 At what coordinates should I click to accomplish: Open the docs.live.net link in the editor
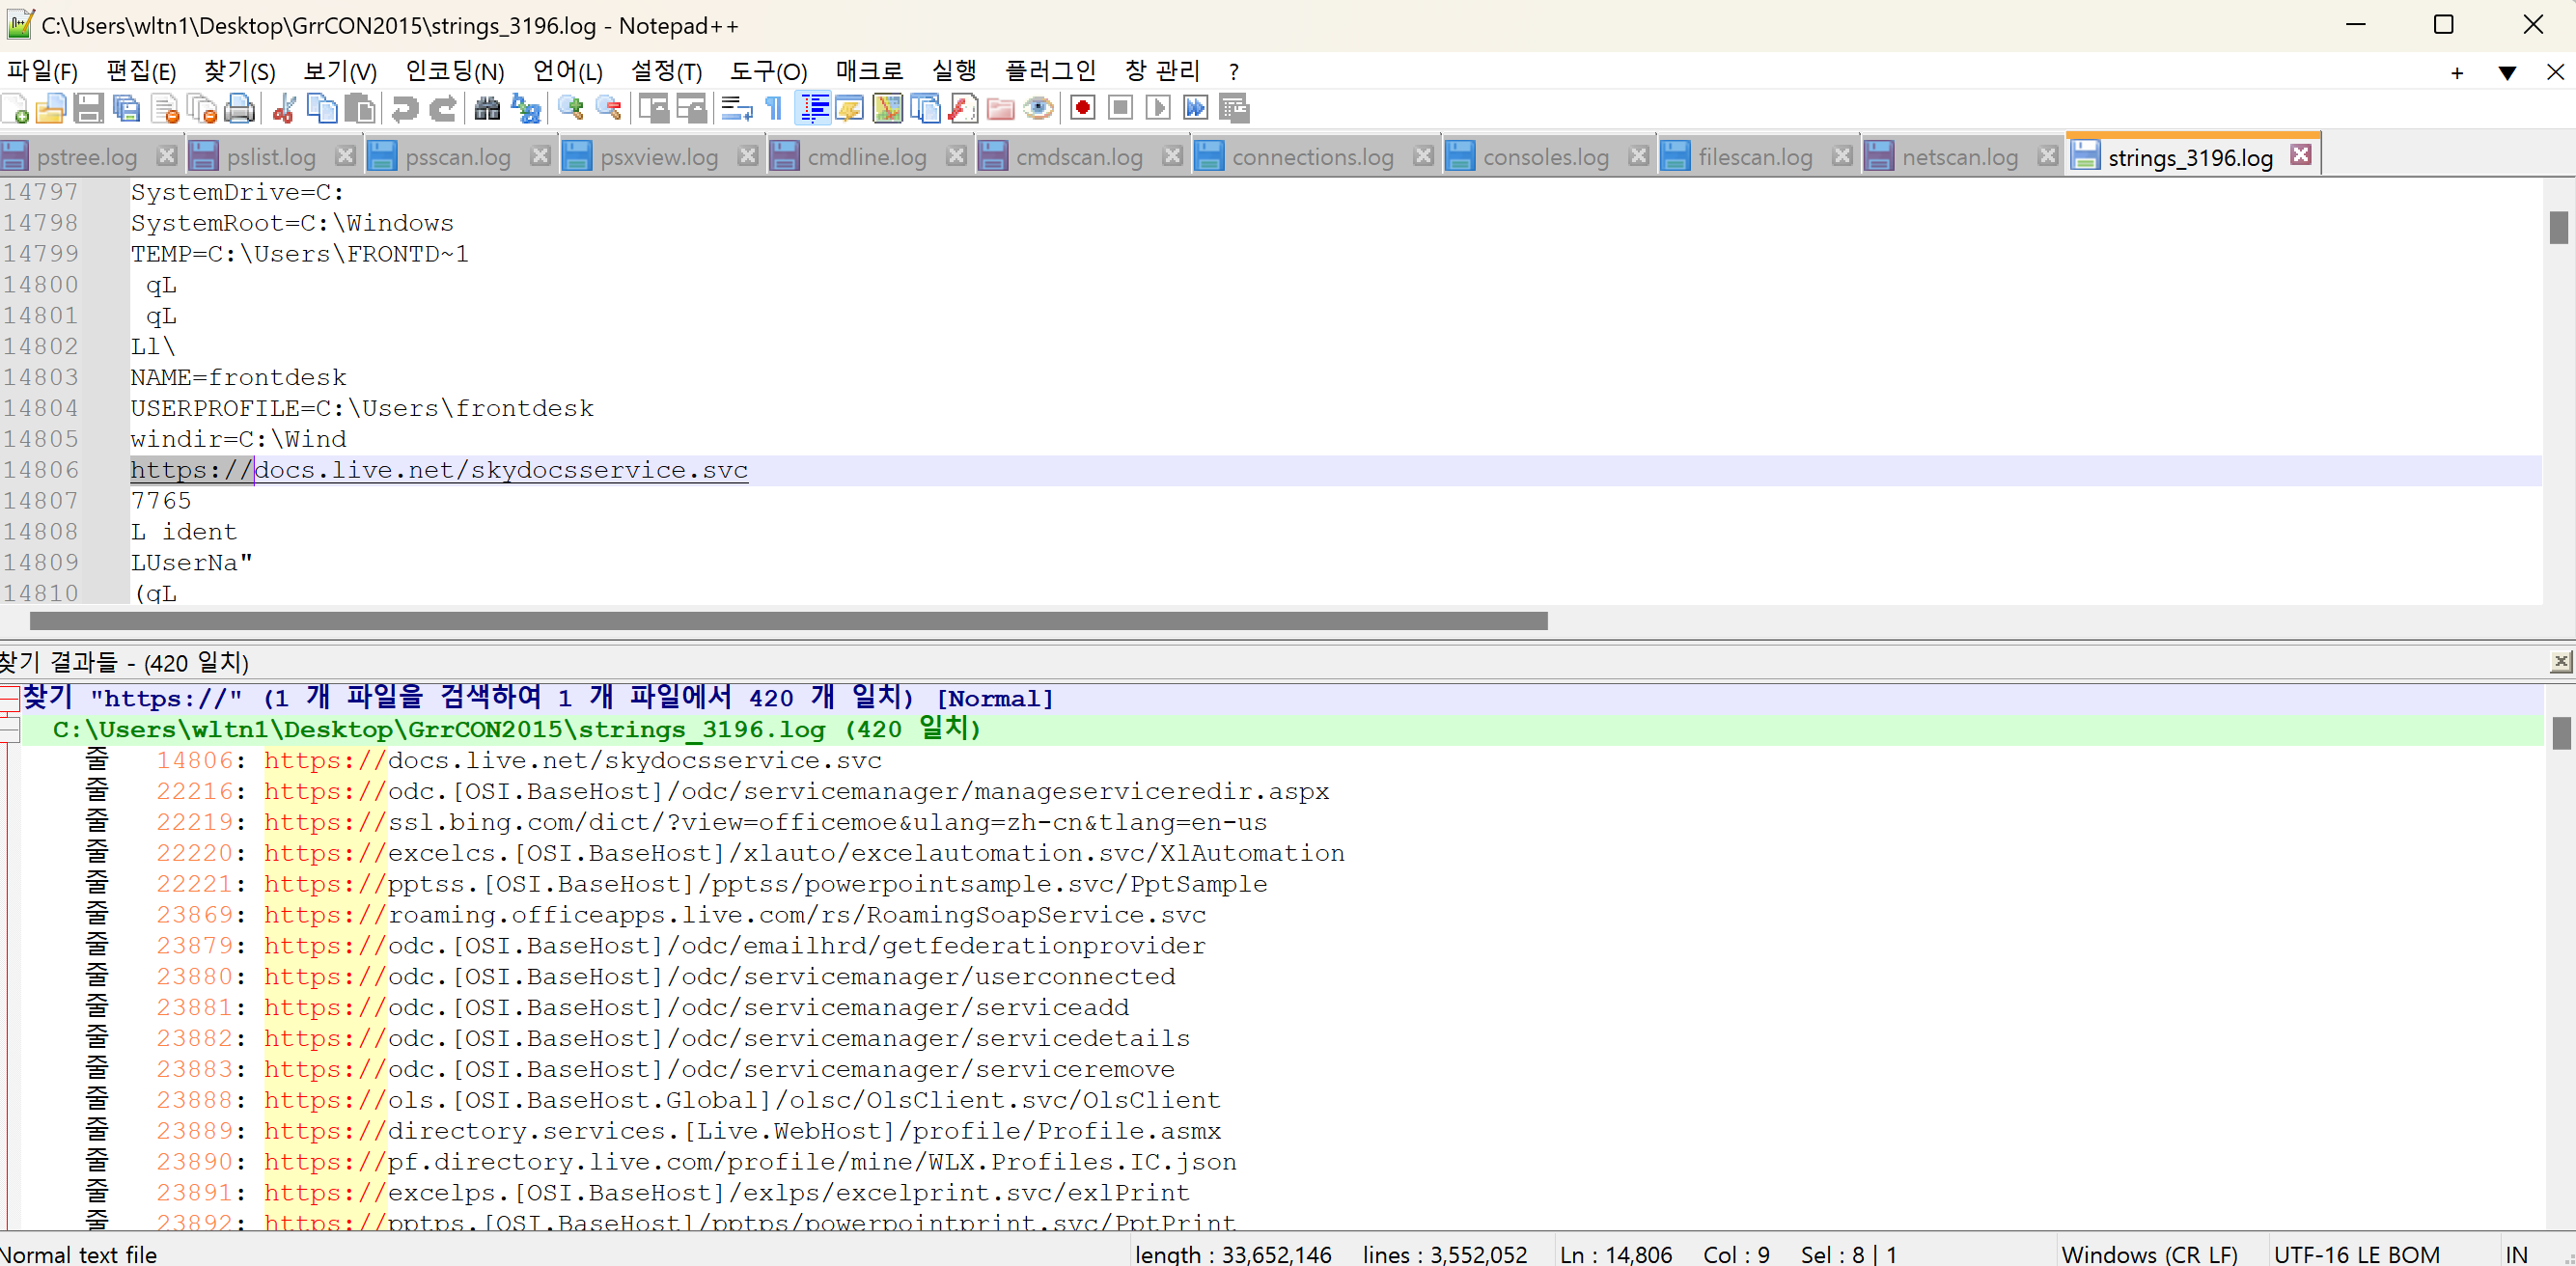439,470
